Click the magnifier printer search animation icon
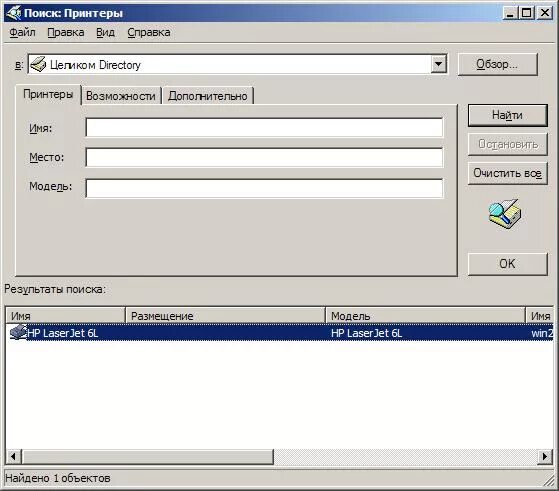The height and width of the screenshot is (491, 559). (505, 214)
